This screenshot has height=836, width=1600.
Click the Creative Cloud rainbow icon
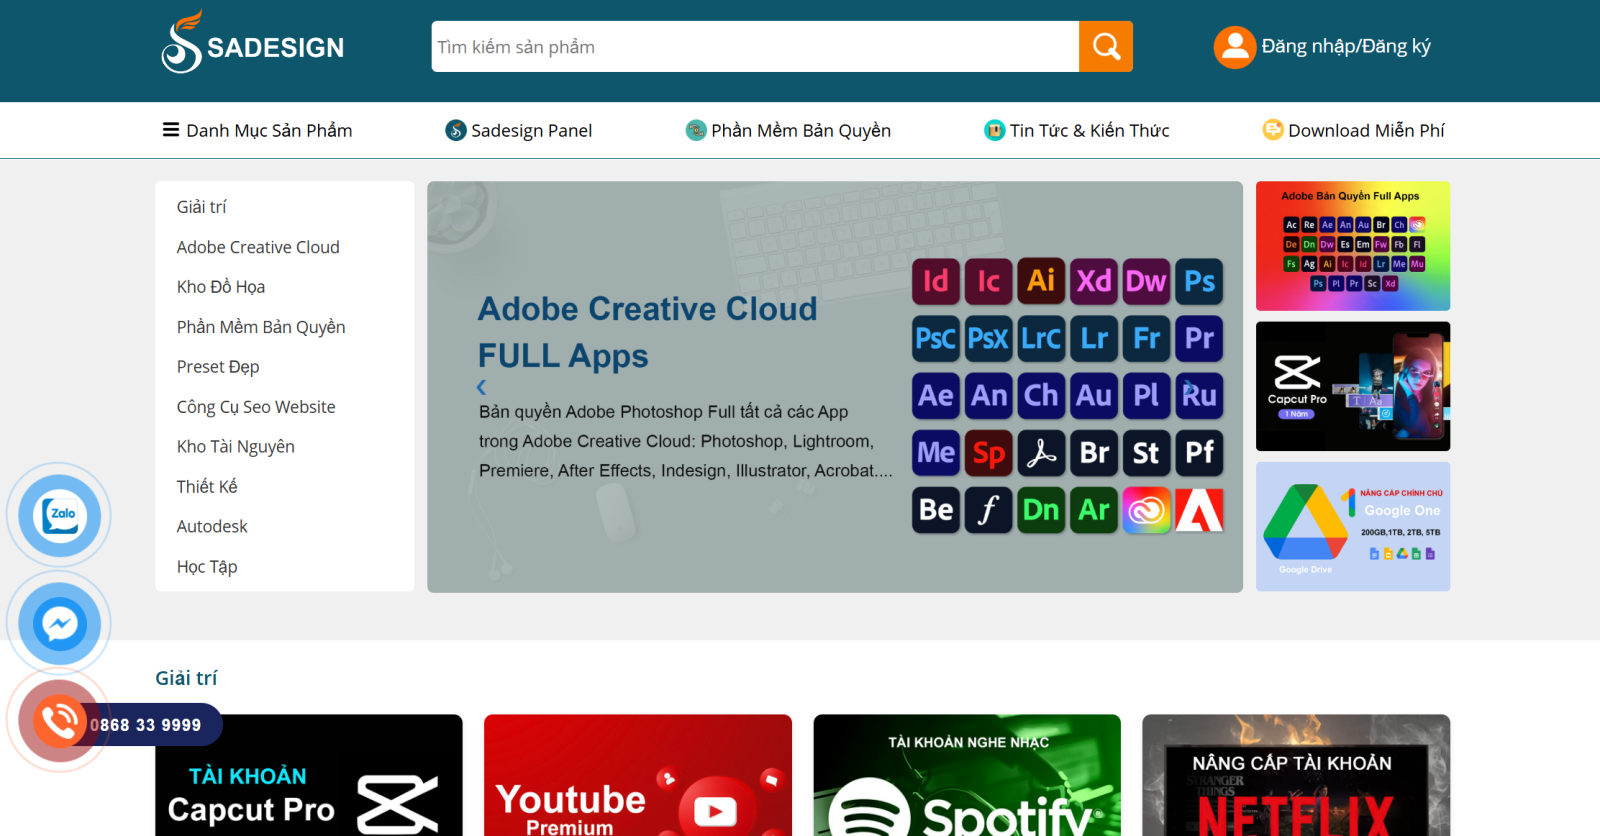1146,510
